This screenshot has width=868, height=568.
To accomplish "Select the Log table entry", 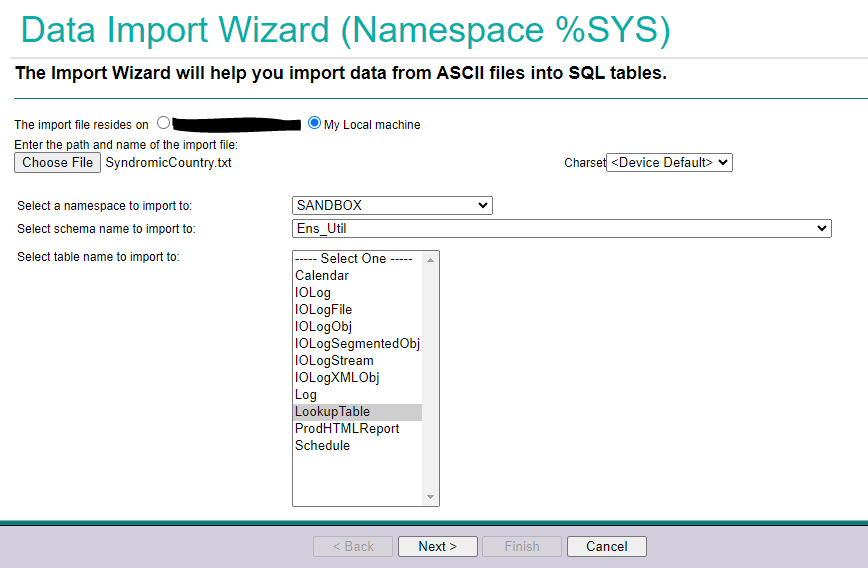I will [306, 395].
